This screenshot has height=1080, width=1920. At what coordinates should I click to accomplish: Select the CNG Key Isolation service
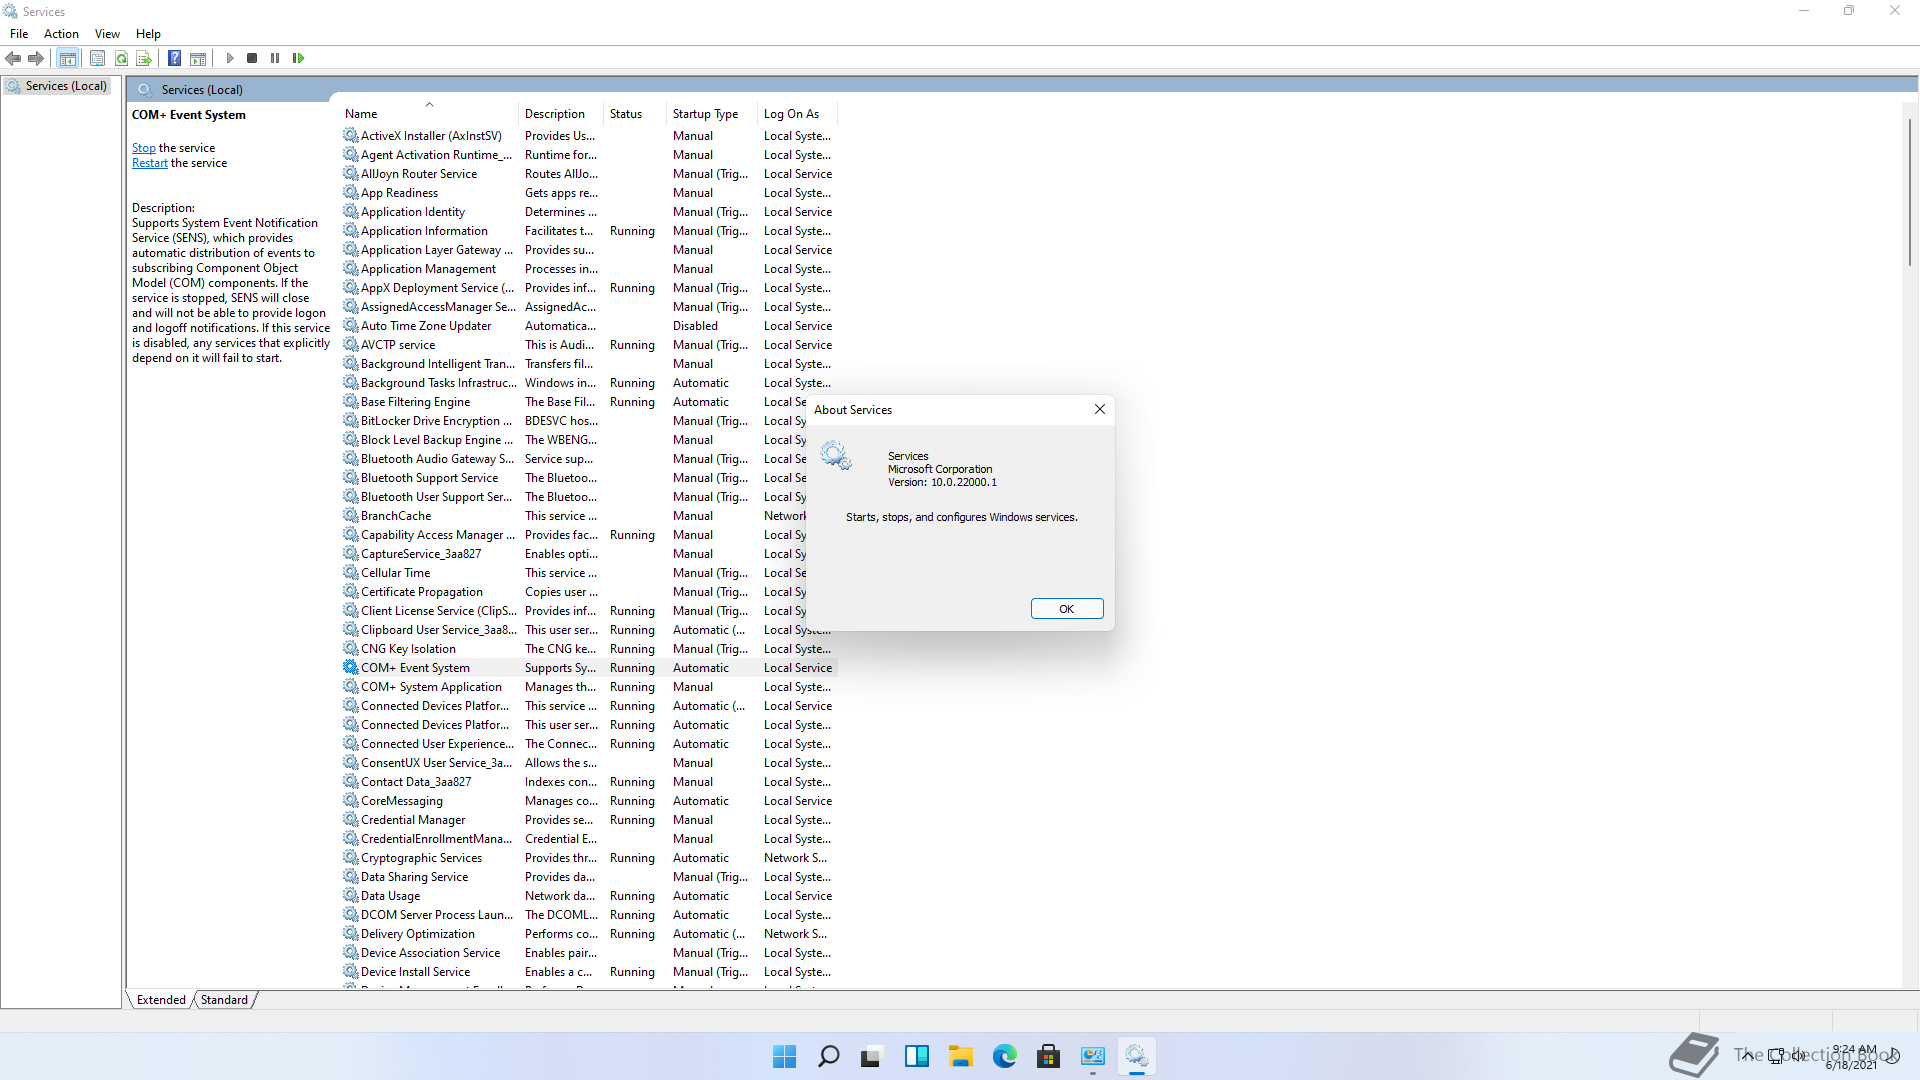pos(588,648)
